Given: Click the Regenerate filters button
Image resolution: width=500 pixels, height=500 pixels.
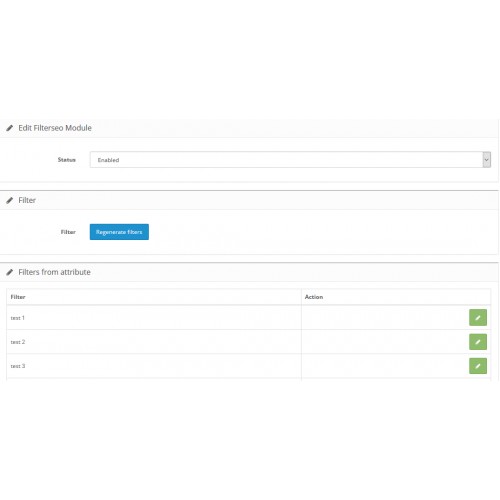Looking at the screenshot, I should 119,232.
